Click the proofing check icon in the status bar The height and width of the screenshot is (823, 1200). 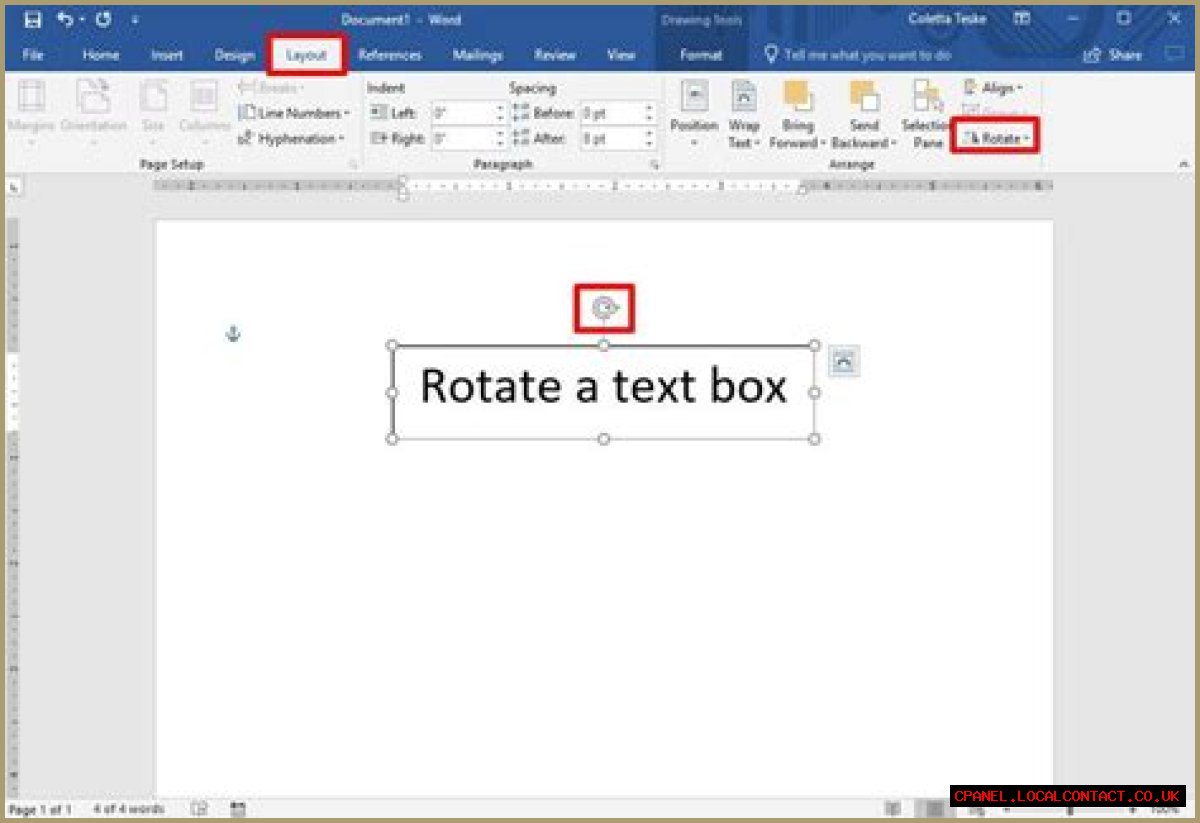[200, 808]
